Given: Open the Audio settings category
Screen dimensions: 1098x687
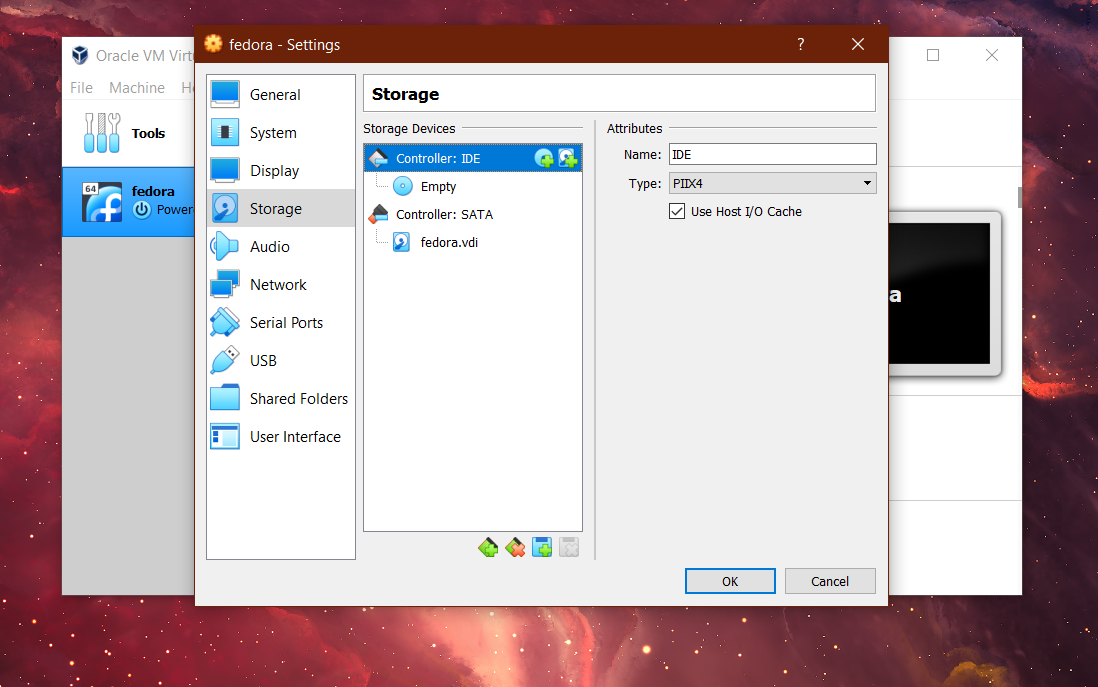Looking at the screenshot, I should pyautogui.click(x=281, y=247).
